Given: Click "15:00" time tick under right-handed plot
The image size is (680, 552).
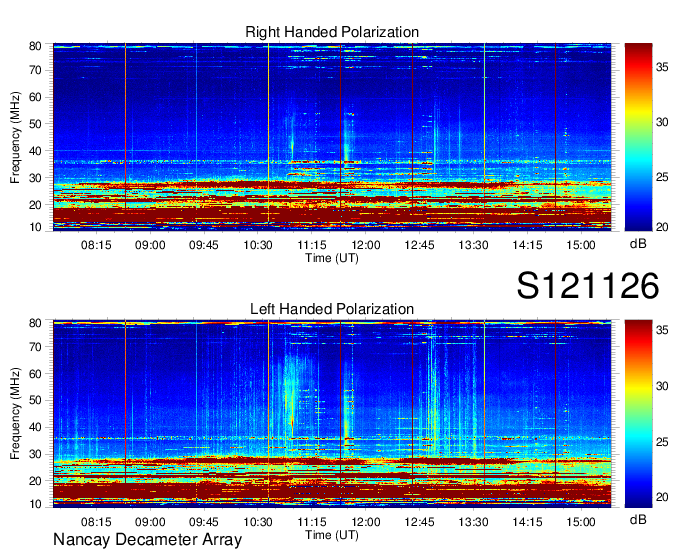Looking at the screenshot, I should (x=581, y=245).
